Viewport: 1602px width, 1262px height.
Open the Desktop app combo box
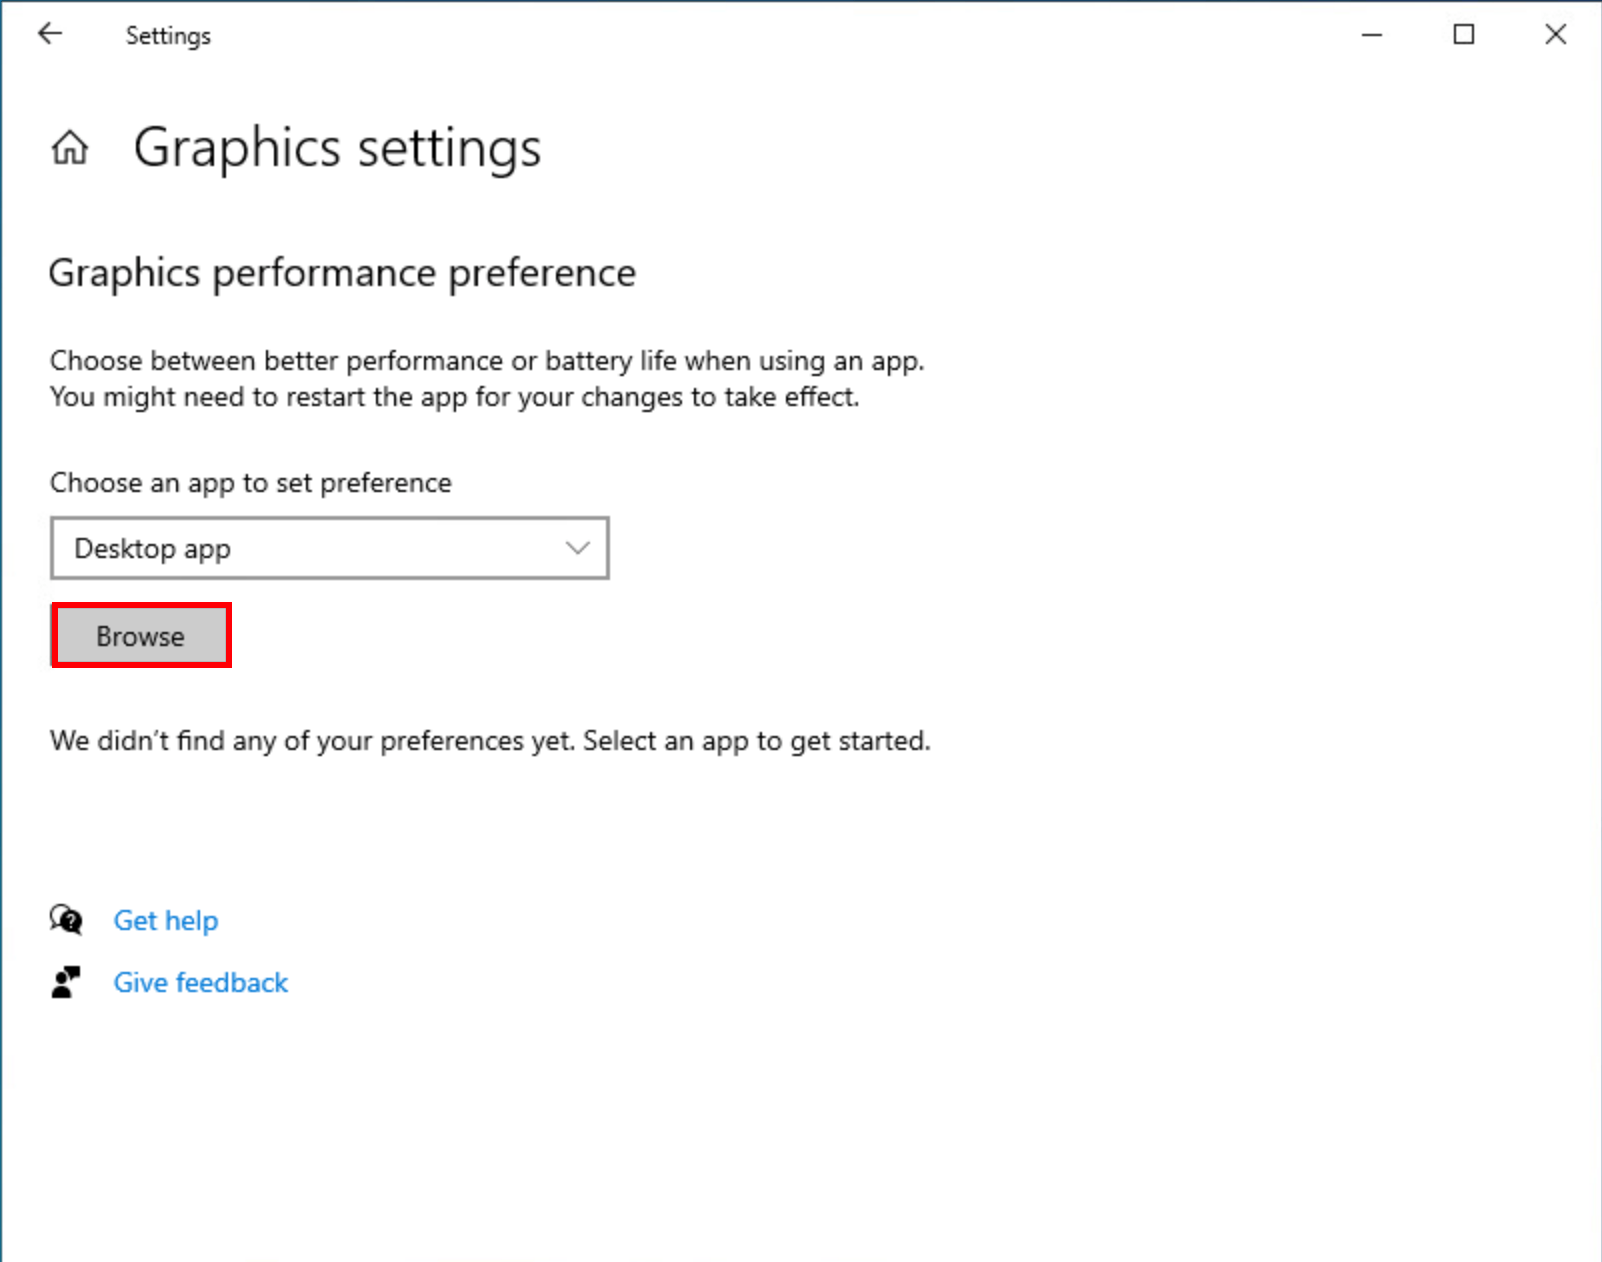[330, 548]
